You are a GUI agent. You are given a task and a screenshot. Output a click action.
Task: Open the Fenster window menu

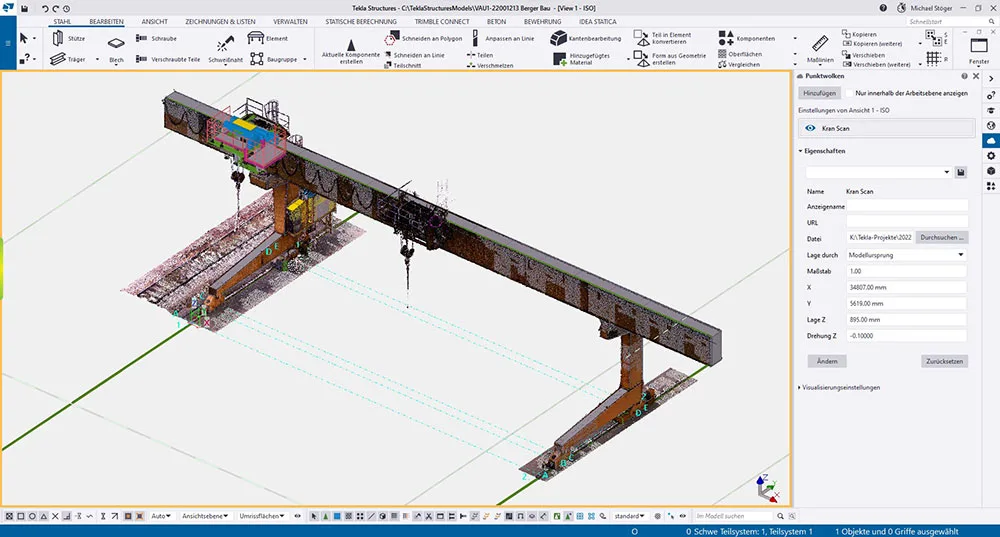tap(979, 51)
